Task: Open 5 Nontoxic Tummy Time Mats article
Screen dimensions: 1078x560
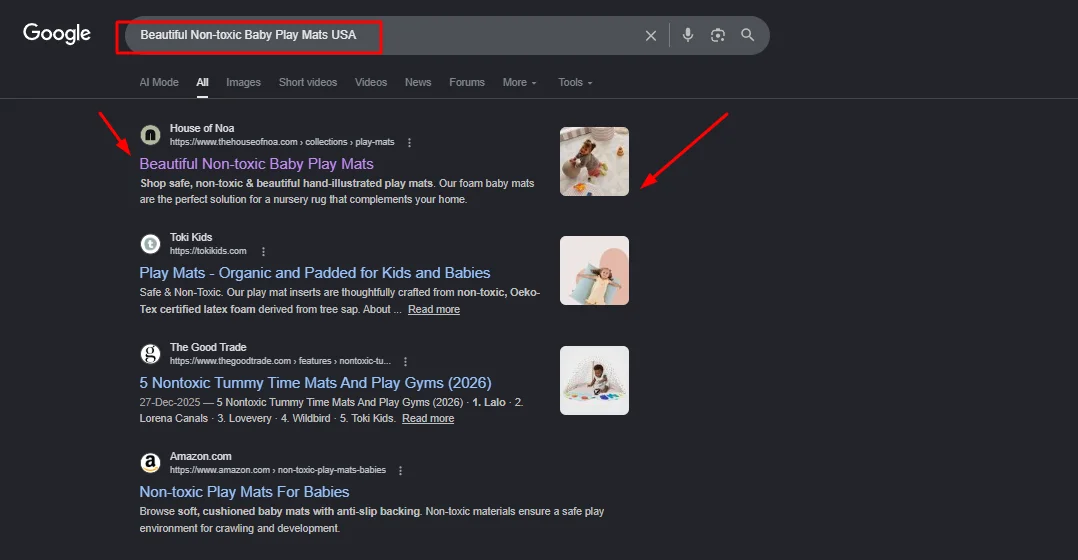Action: pos(315,383)
